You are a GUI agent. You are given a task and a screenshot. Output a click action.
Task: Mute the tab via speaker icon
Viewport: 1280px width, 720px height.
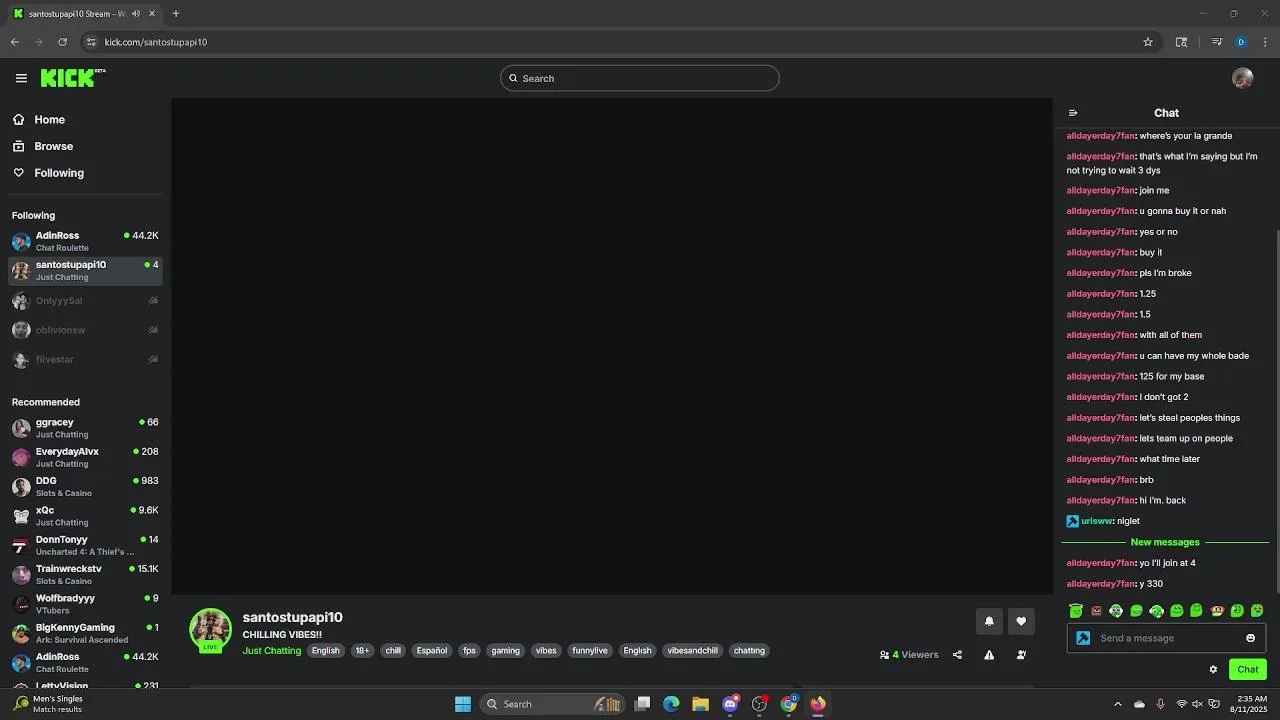pos(136,14)
